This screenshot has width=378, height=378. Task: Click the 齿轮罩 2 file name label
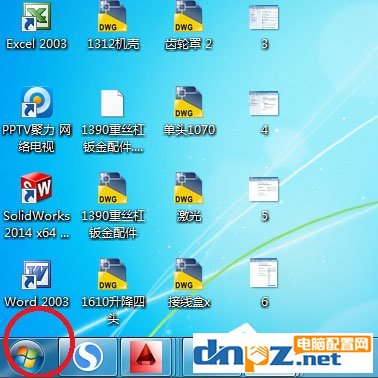pyautogui.click(x=189, y=44)
